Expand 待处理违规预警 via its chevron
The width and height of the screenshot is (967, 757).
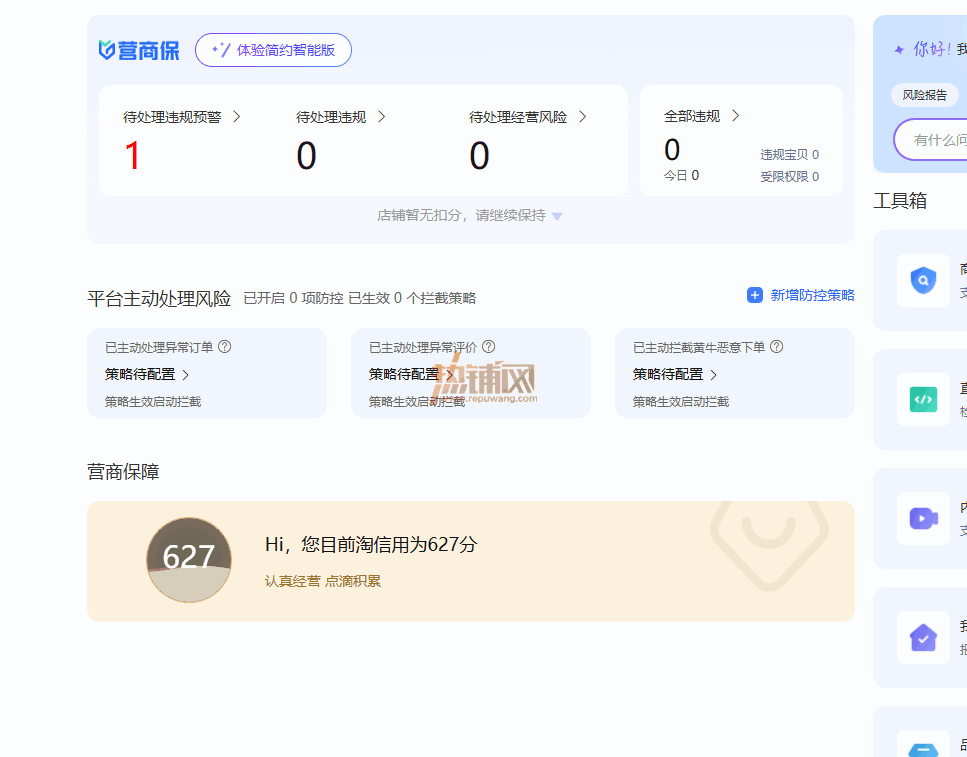coord(237,117)
